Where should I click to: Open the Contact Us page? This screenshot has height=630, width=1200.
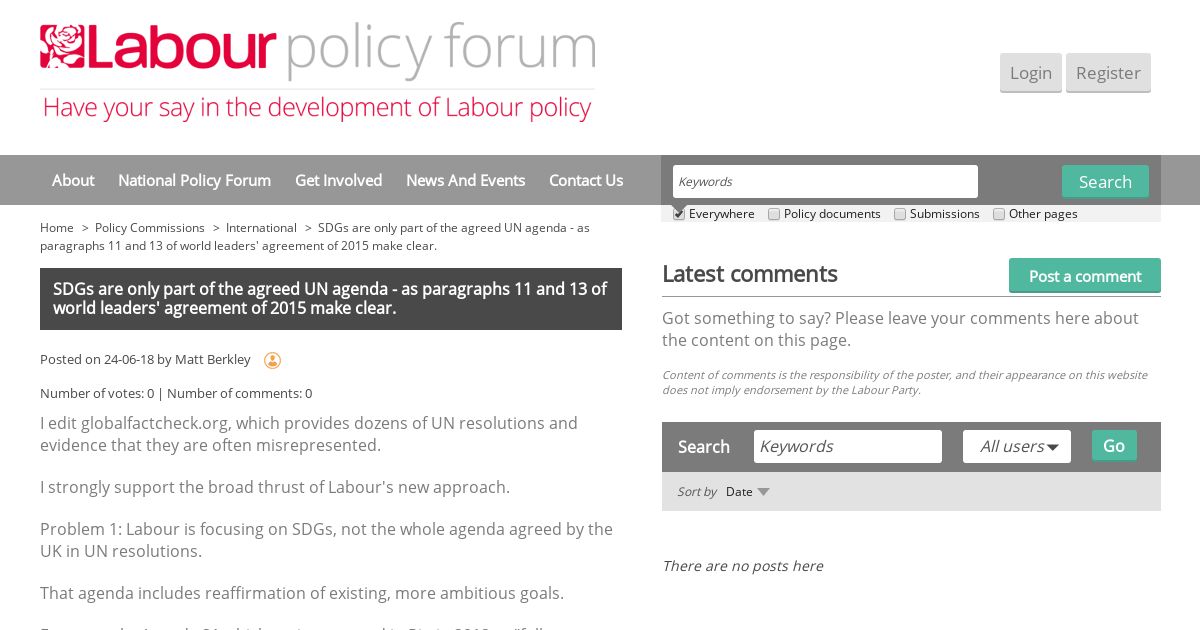pyautogui.click(x=586, y=180)
